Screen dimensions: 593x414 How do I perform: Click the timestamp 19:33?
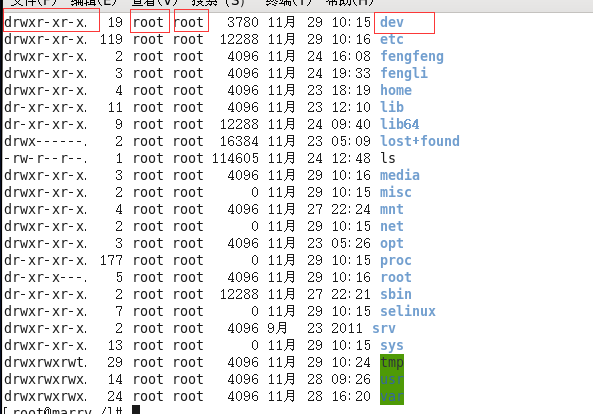click(x=351, y=73)
